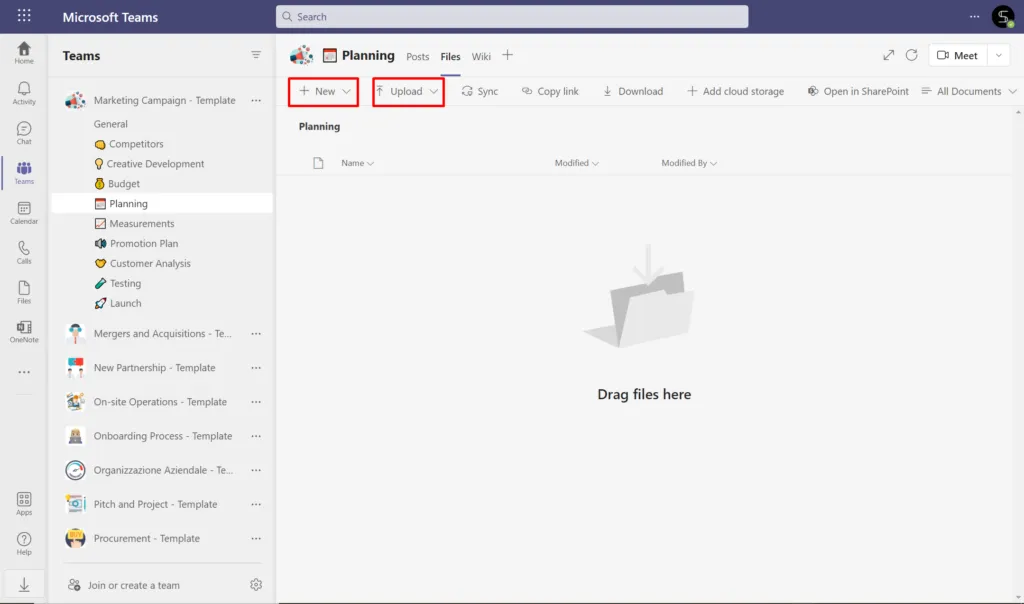Click the Download toolbar button
1024x604 pixels.
(x=633, y=91)
